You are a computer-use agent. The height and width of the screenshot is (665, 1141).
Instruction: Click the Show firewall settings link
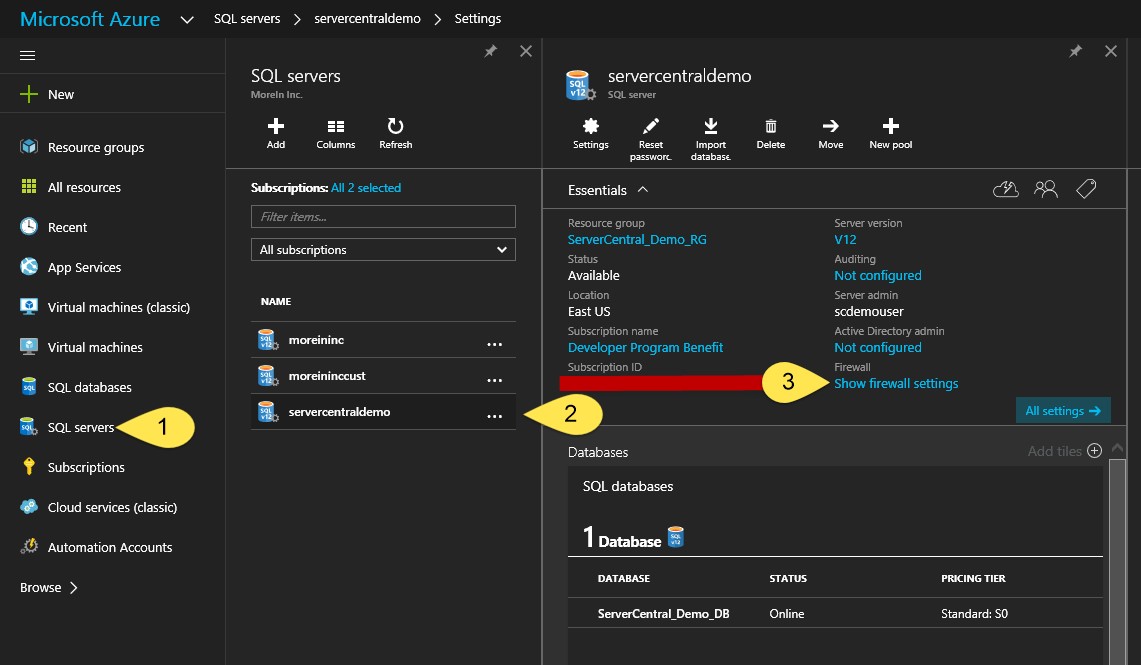[896, 384]
